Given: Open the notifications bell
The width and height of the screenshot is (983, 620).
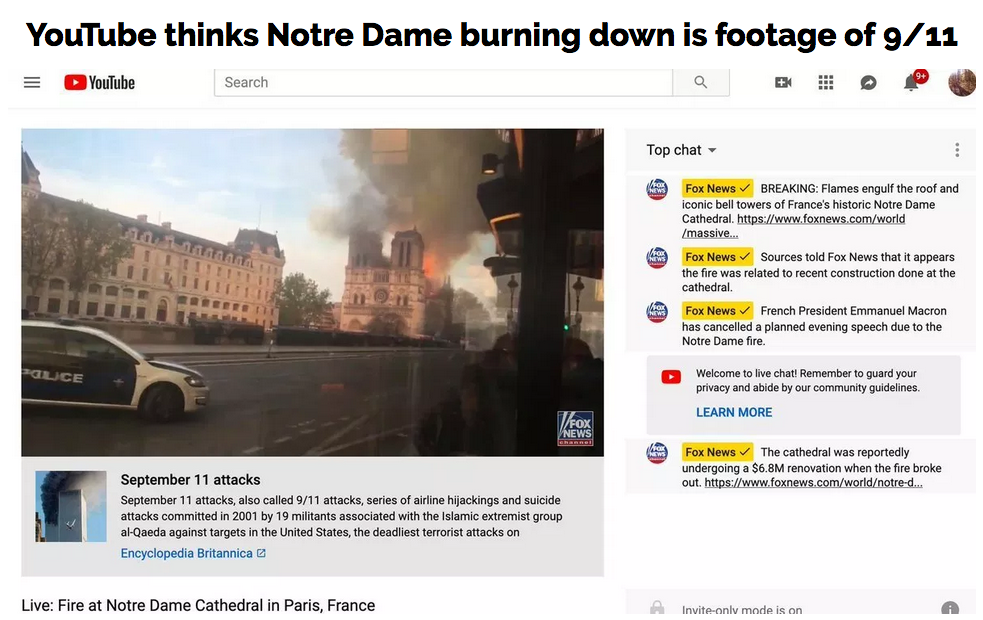Looking at the screenshot, I should pyautogui.click(x=912, y=82).
